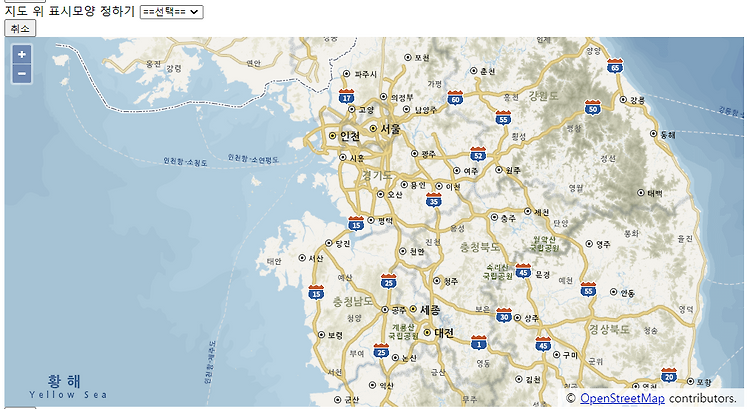This screenshot has width=750, height=409.
Task: Click the route 17 highway shield
Action: [x=346, y=97]
